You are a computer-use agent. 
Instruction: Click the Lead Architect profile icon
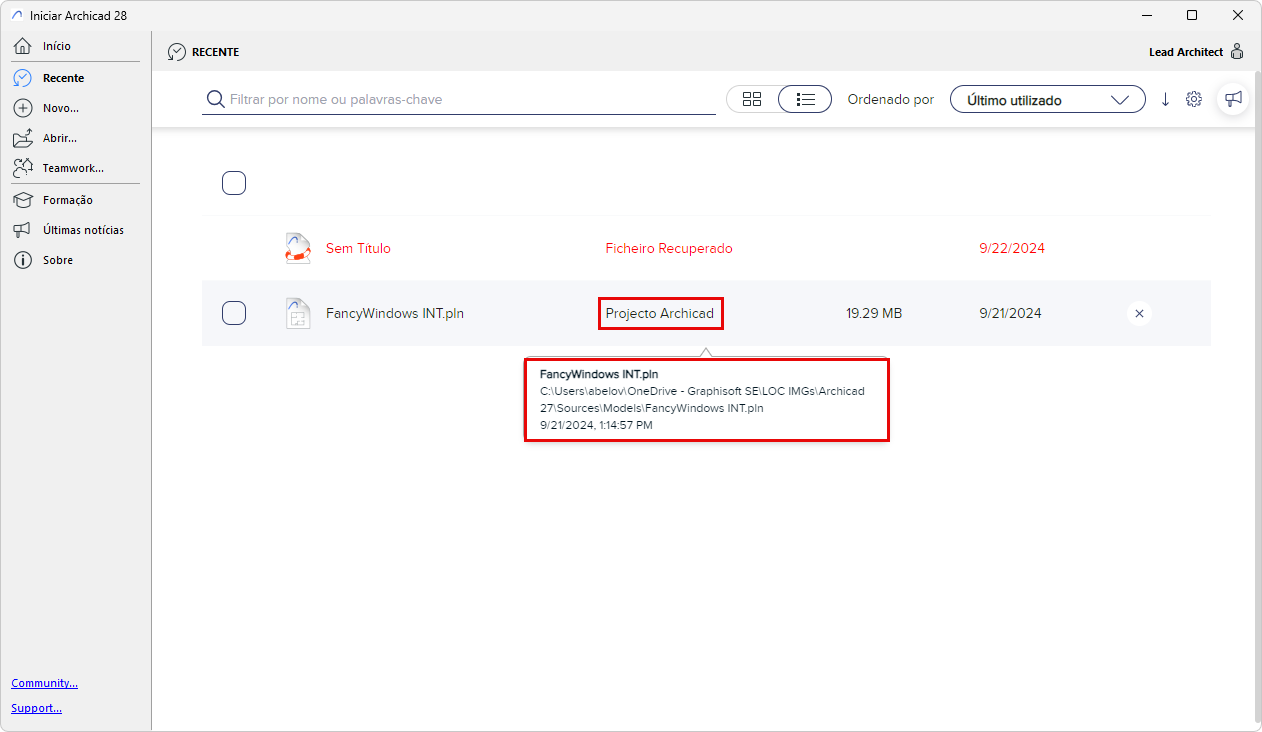pos(1237,52)
